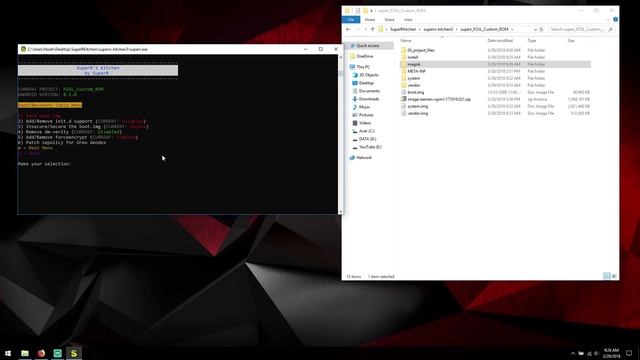Click SuperRKitchen in the address breadcrumb
This screenshot has height=360, width=640.
click(403, 29)
